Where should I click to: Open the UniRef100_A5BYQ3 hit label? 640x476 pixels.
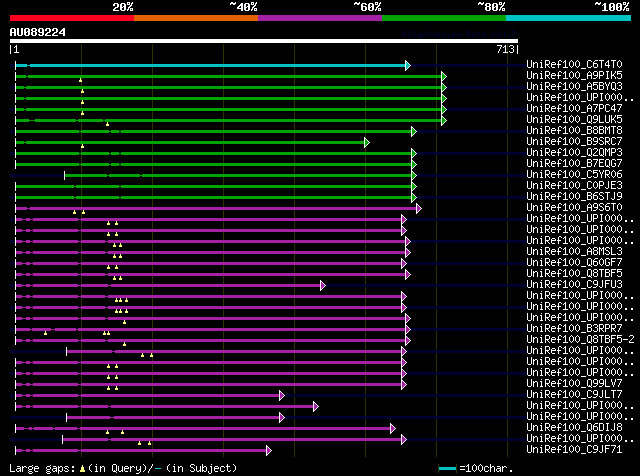pos(574,87)
